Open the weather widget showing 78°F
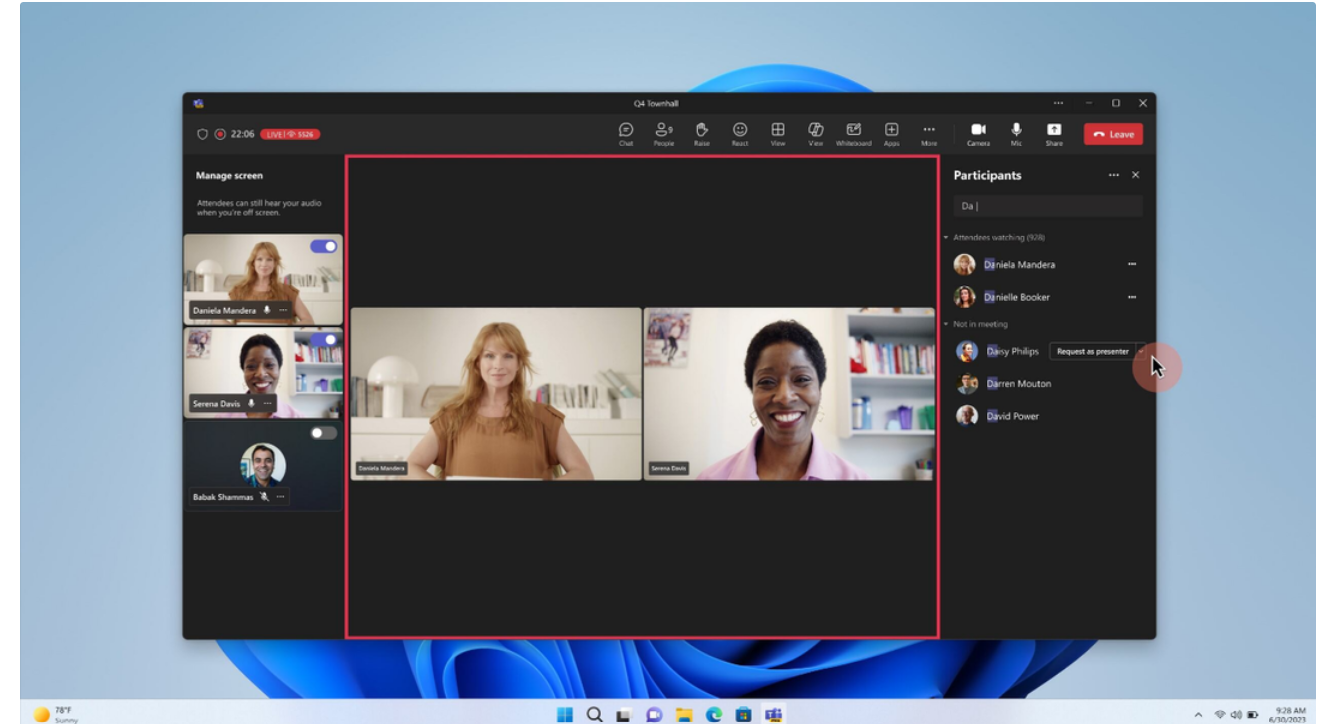 (56, 714)
